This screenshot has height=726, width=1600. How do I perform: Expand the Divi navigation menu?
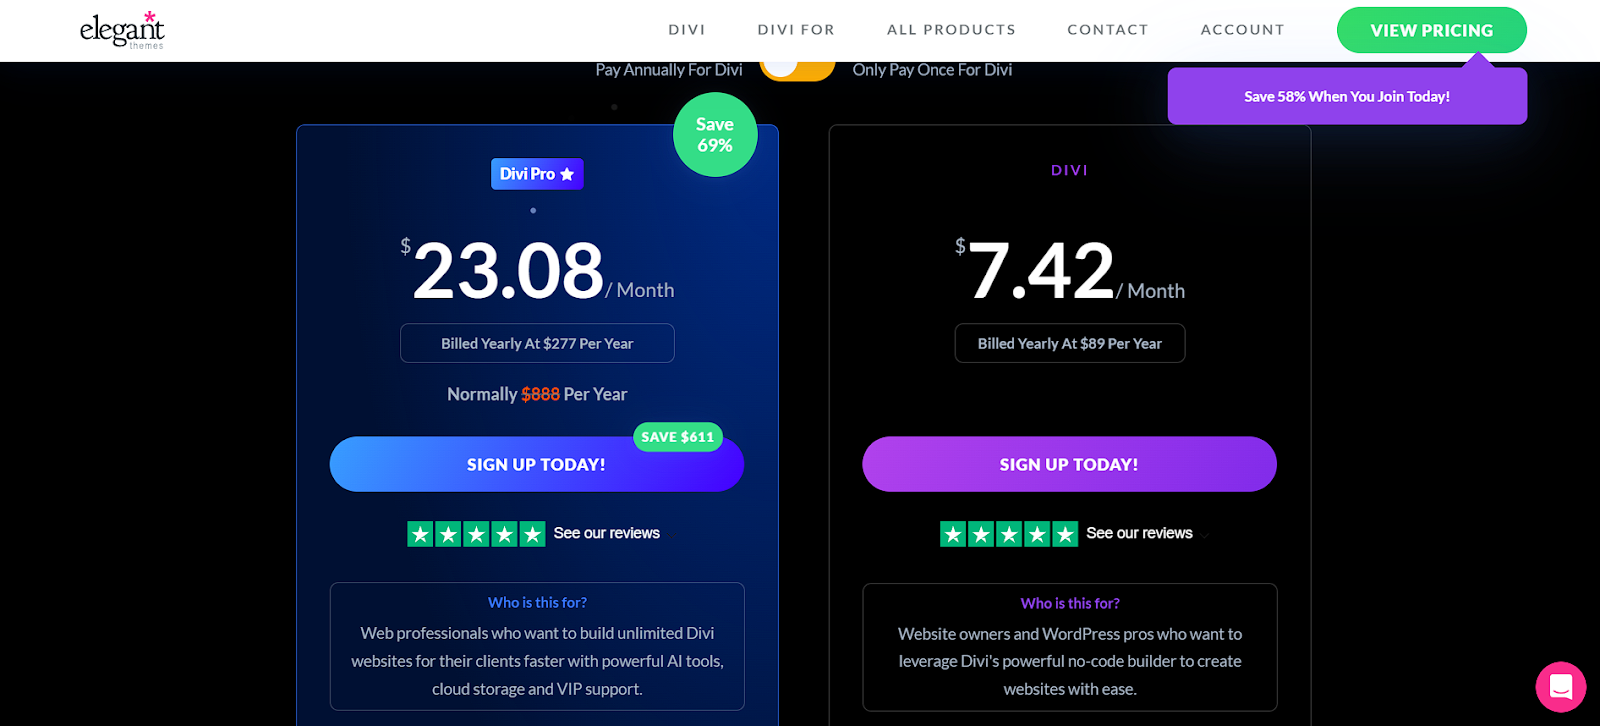click(687, 30)
